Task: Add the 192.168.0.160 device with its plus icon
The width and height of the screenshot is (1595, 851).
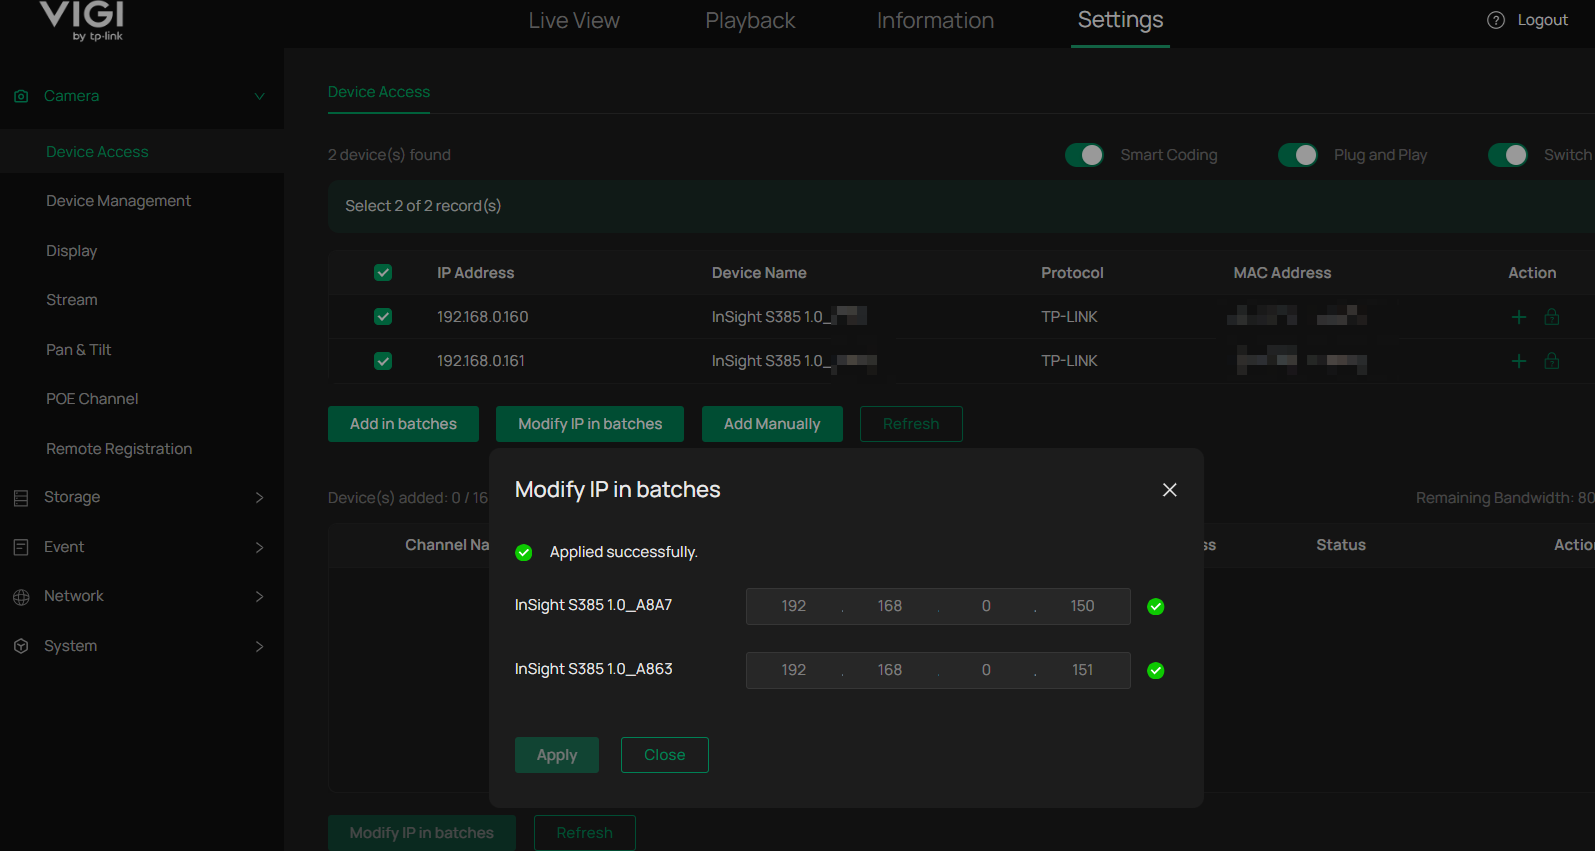Action: tap(1518, 317)
